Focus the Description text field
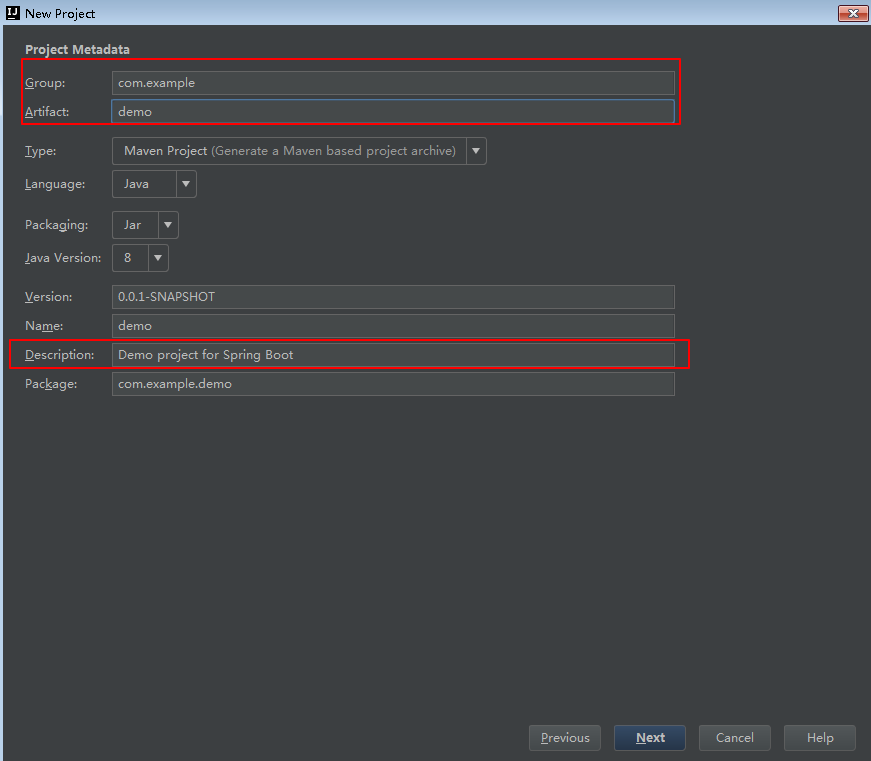The width and height of the screenshot is (871, 761). point(393,355)
